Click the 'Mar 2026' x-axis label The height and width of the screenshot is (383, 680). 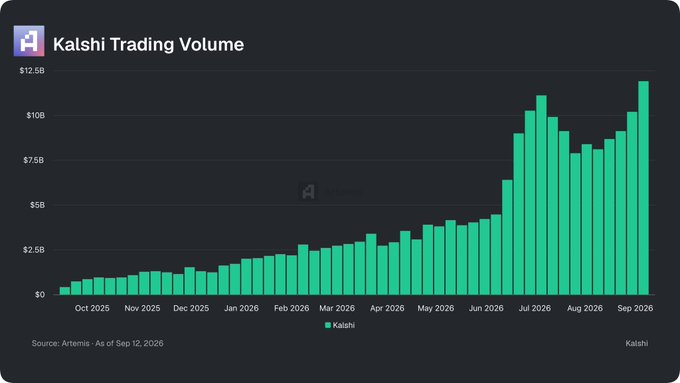pyautogui.click(x=337, y=308)
